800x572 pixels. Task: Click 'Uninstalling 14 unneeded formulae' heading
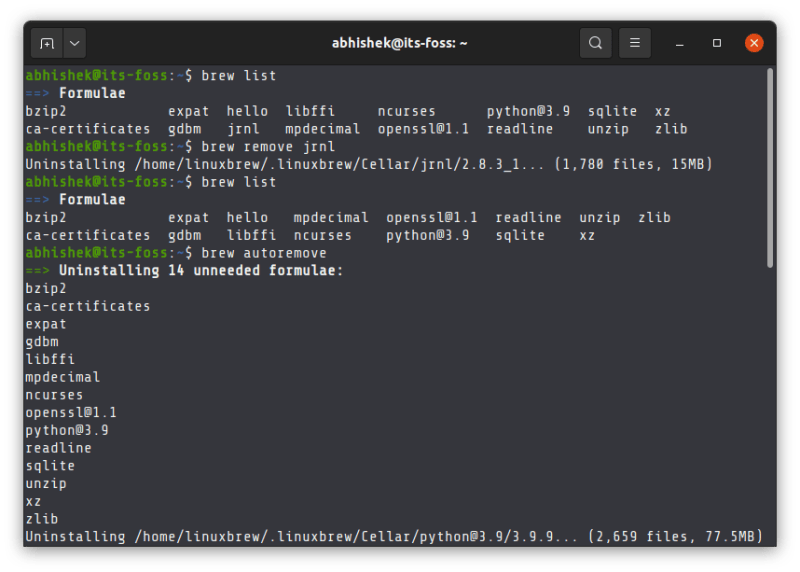tap(200, 271)
